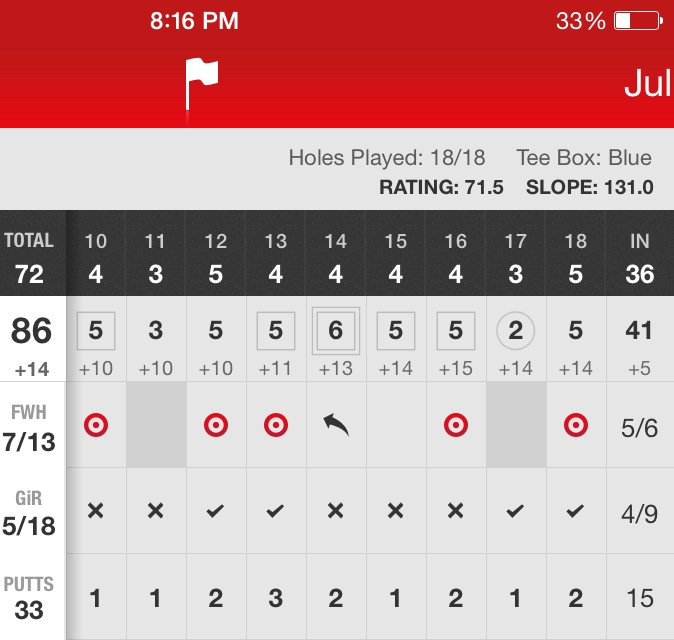This screenshot has height=640, width=674.
Task: Tap the missed-left arrow on hole 14
Action: (x=336, y=425)
